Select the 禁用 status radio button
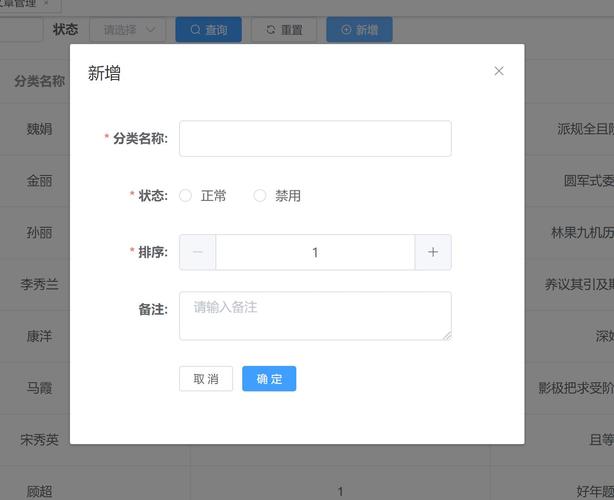The height and width of the screenshot is (500, 614). point(260,195)
